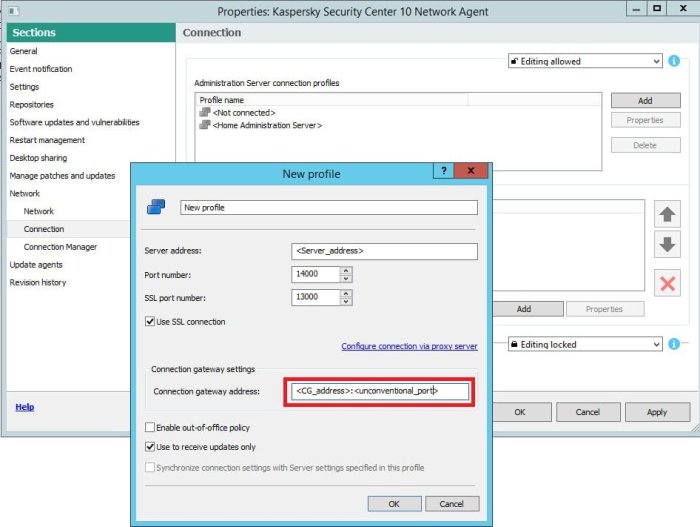This screenshot has height=527, width=700.
Task: Enable out-of-office policy checkbox
Action: [150, 427]
